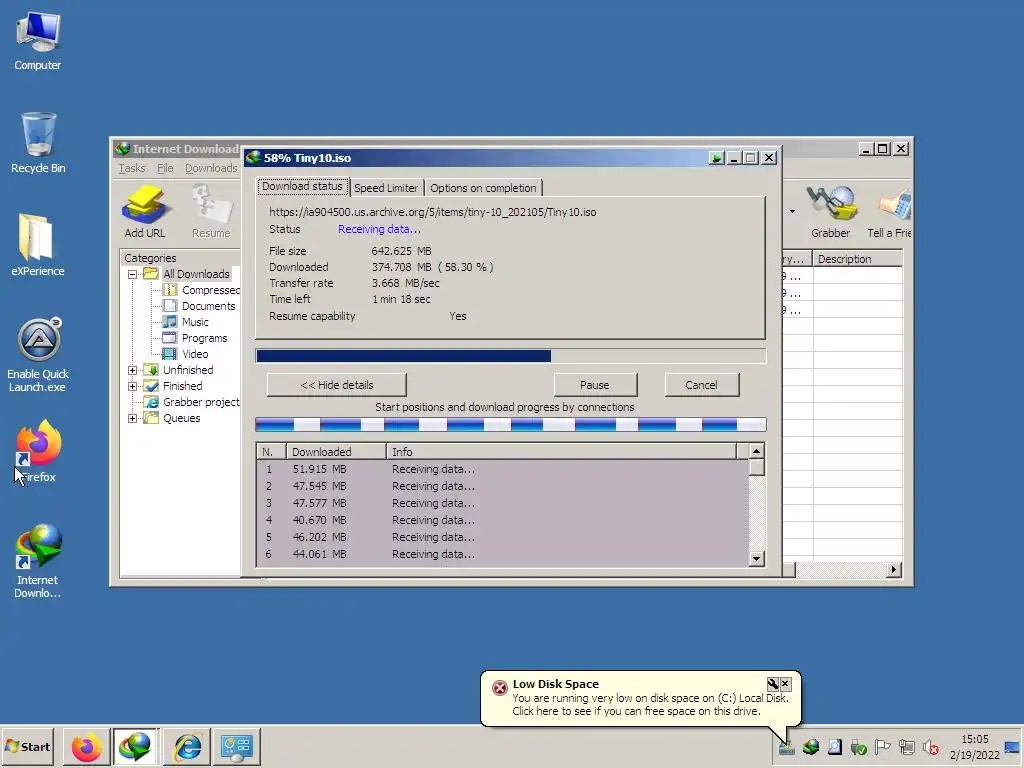Image resolution: width=1024 pixels, height=768 pixels.
Task: Open the Options on completion tab
Action: point(483,188)
